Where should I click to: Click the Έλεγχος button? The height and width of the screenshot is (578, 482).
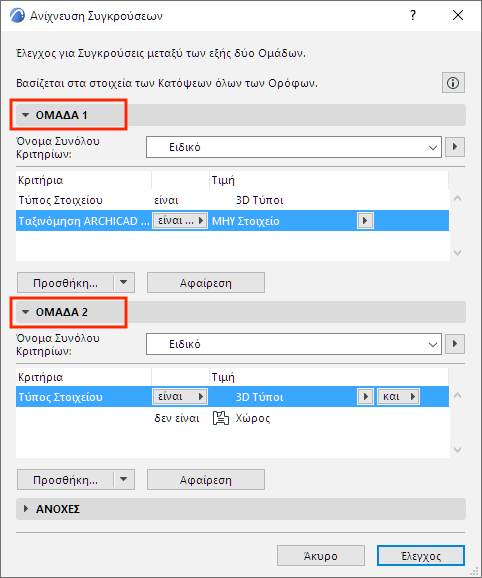tap(420, 556)
